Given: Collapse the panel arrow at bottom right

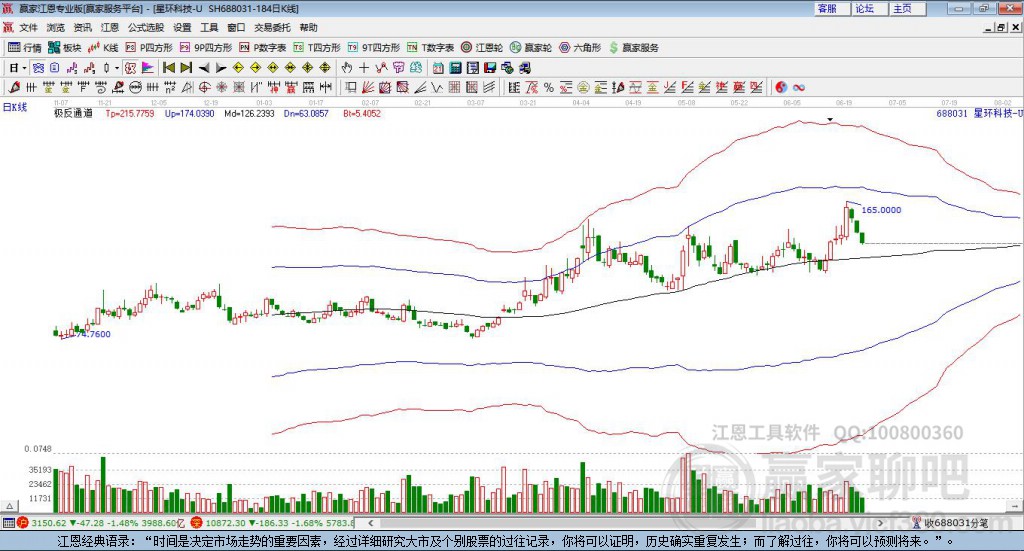Looking at the screenshot, I should coord(1015,507).
